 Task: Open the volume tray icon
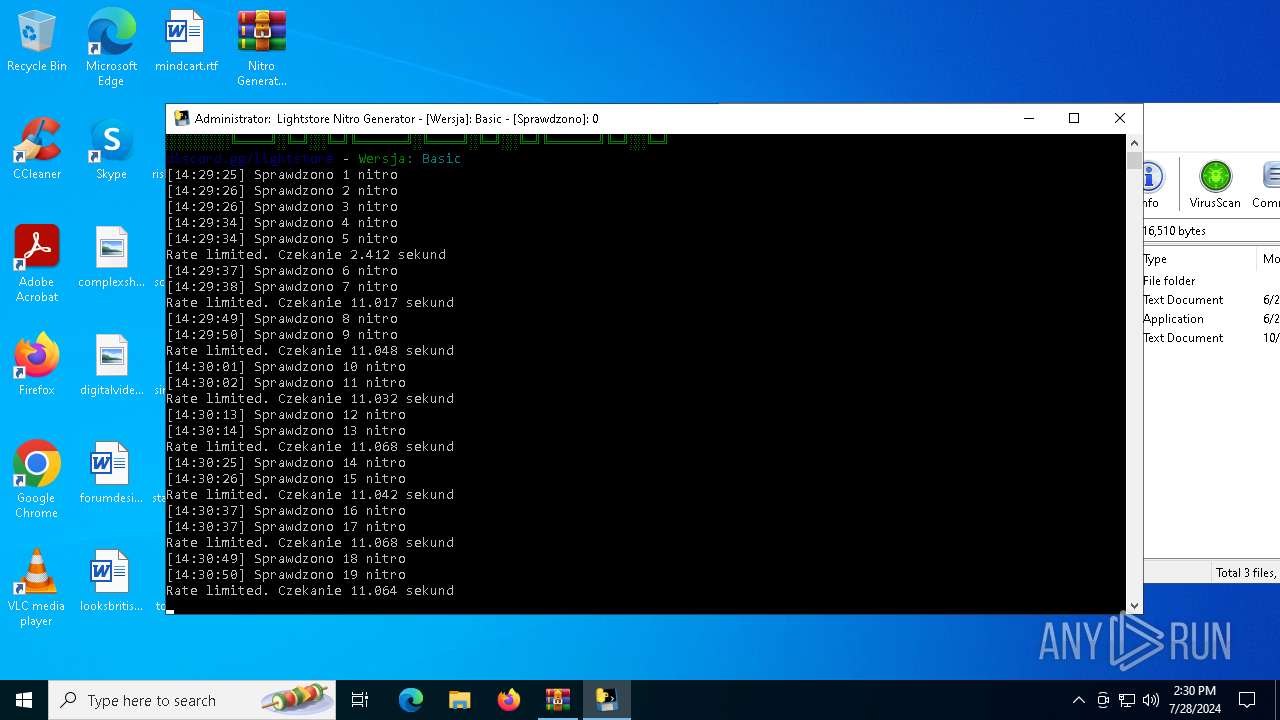(1151, 700)
